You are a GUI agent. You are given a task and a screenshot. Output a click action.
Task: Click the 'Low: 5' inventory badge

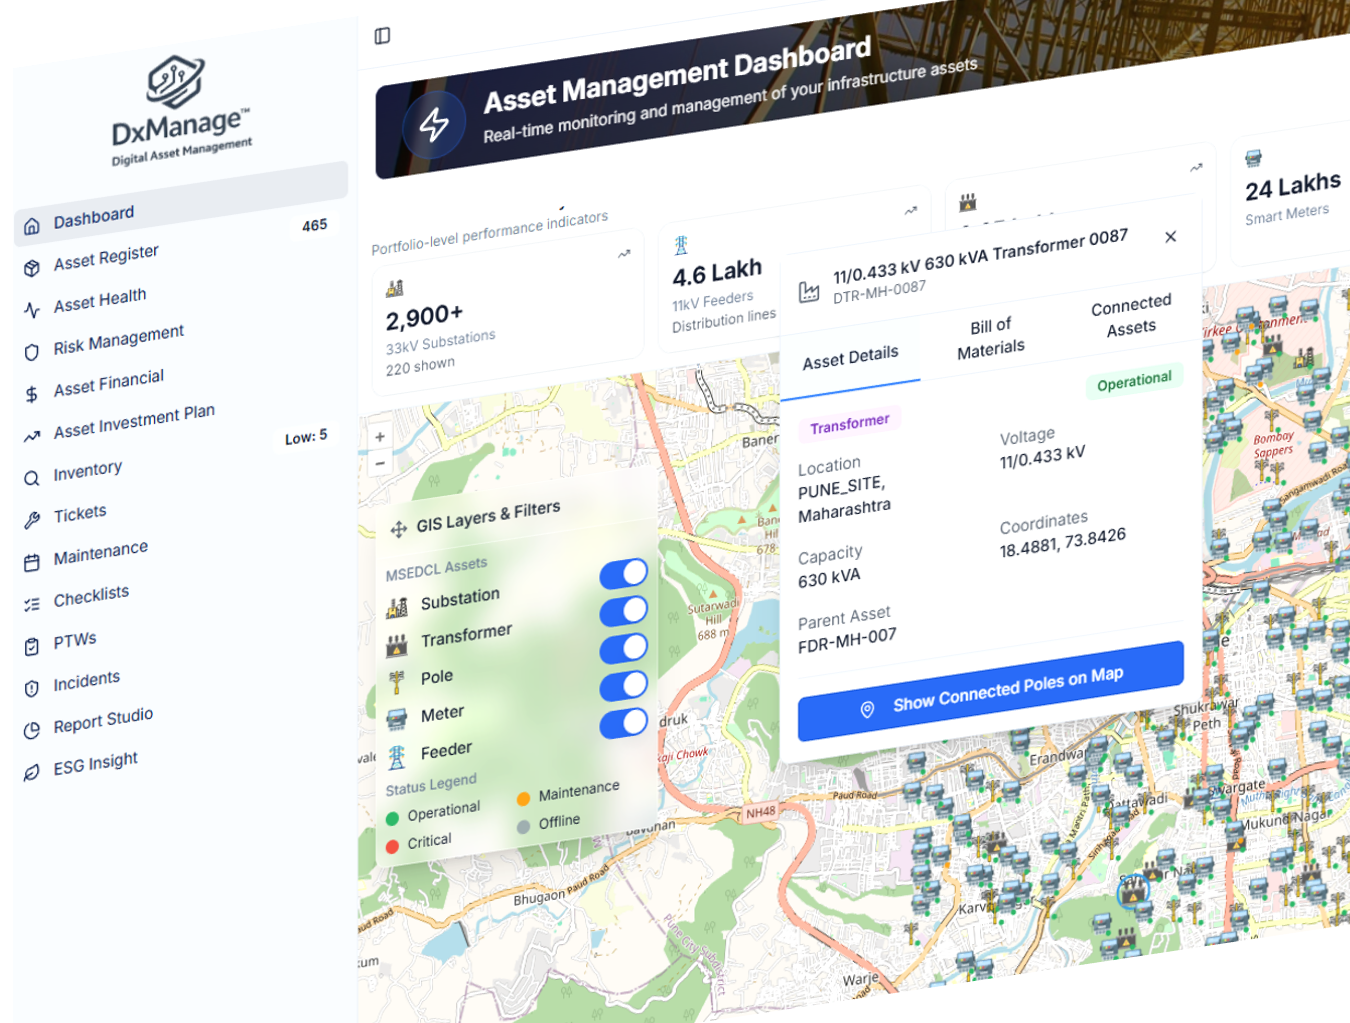pyautogui.click(x=306, y=437)
